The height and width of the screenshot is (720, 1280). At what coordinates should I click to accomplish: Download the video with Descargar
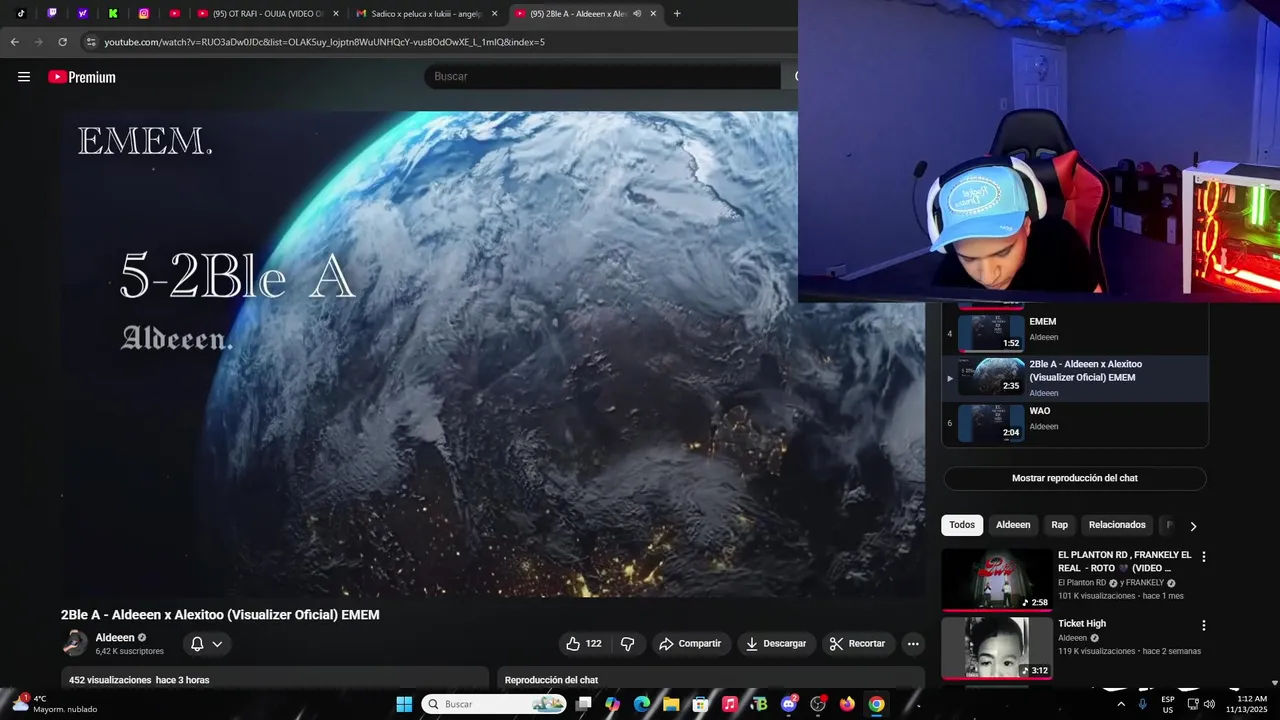tap(776, 644)
